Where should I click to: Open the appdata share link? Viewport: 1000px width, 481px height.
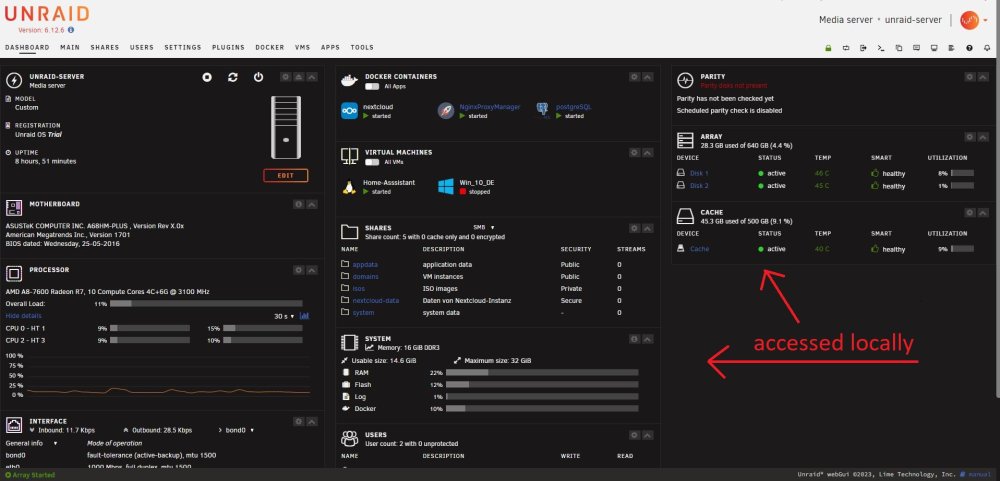click(365, 265)
